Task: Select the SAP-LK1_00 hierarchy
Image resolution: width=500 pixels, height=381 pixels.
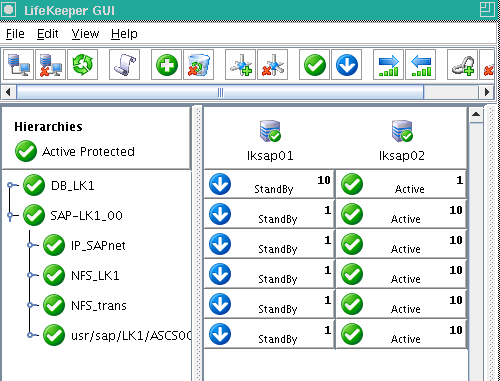Action: (86, 216)
